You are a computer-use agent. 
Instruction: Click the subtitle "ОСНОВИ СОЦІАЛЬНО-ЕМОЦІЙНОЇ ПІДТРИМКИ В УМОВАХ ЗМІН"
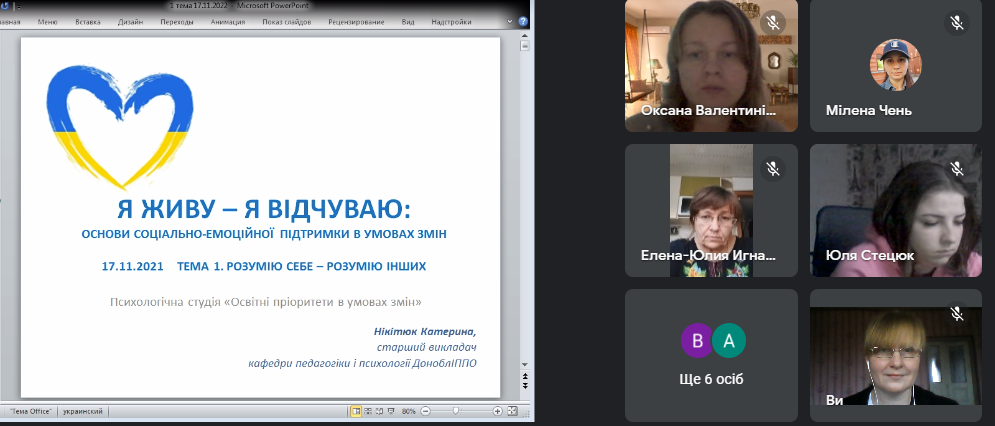click(x=264, y=234)
